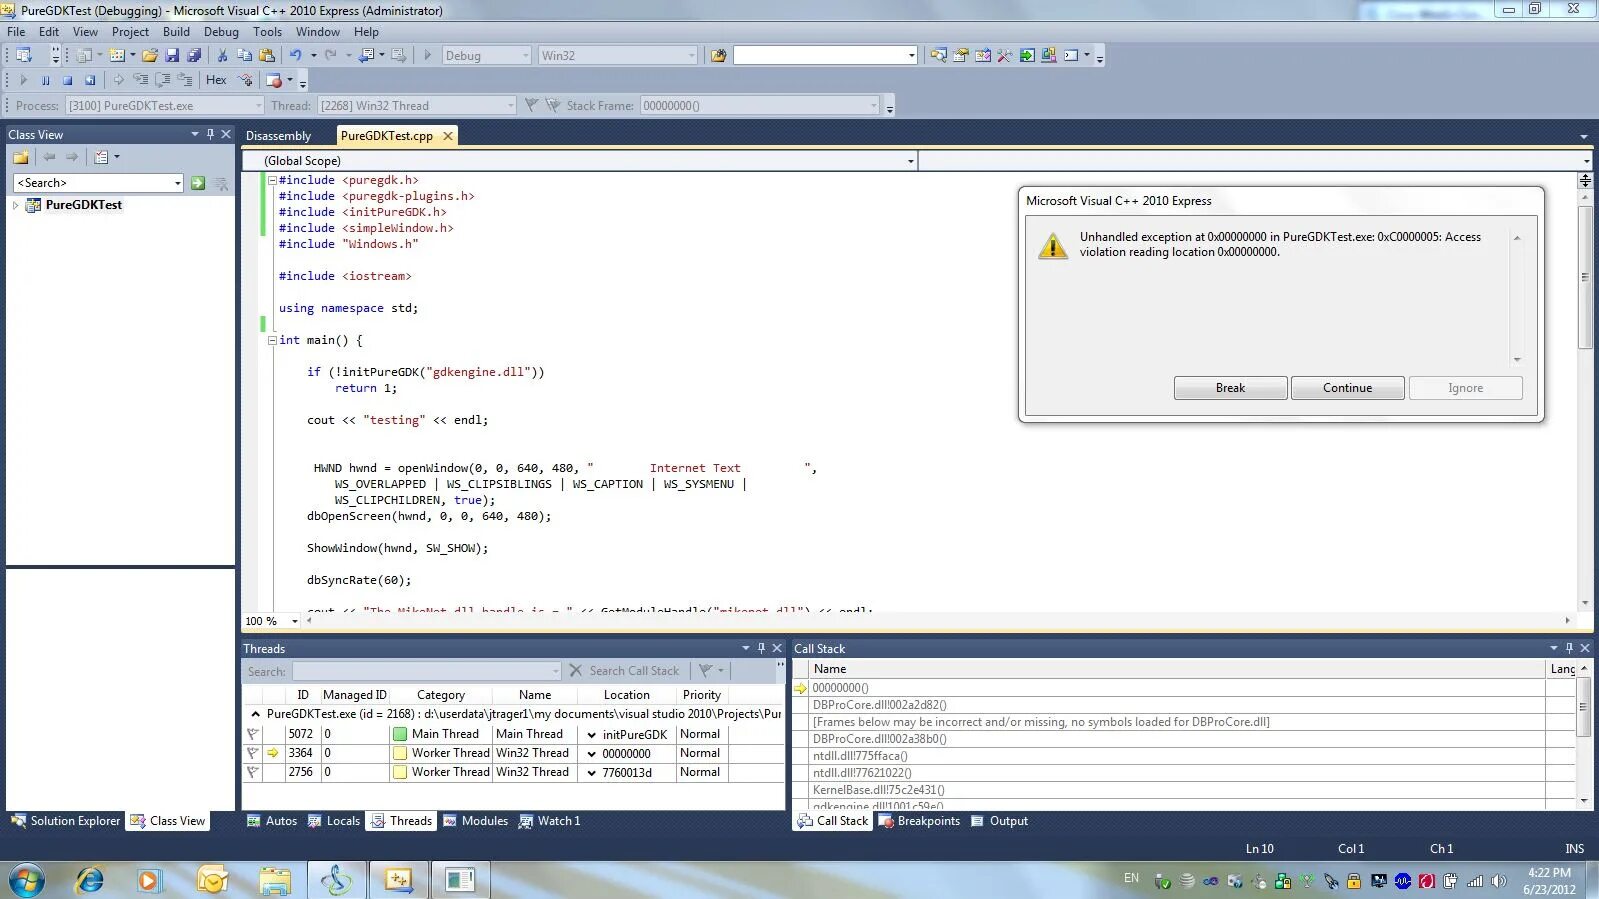Image resolution: width=1599 pixels, height=899 pixels.
Task: Stop debugging with the square icon
Action: coord(67,80)
